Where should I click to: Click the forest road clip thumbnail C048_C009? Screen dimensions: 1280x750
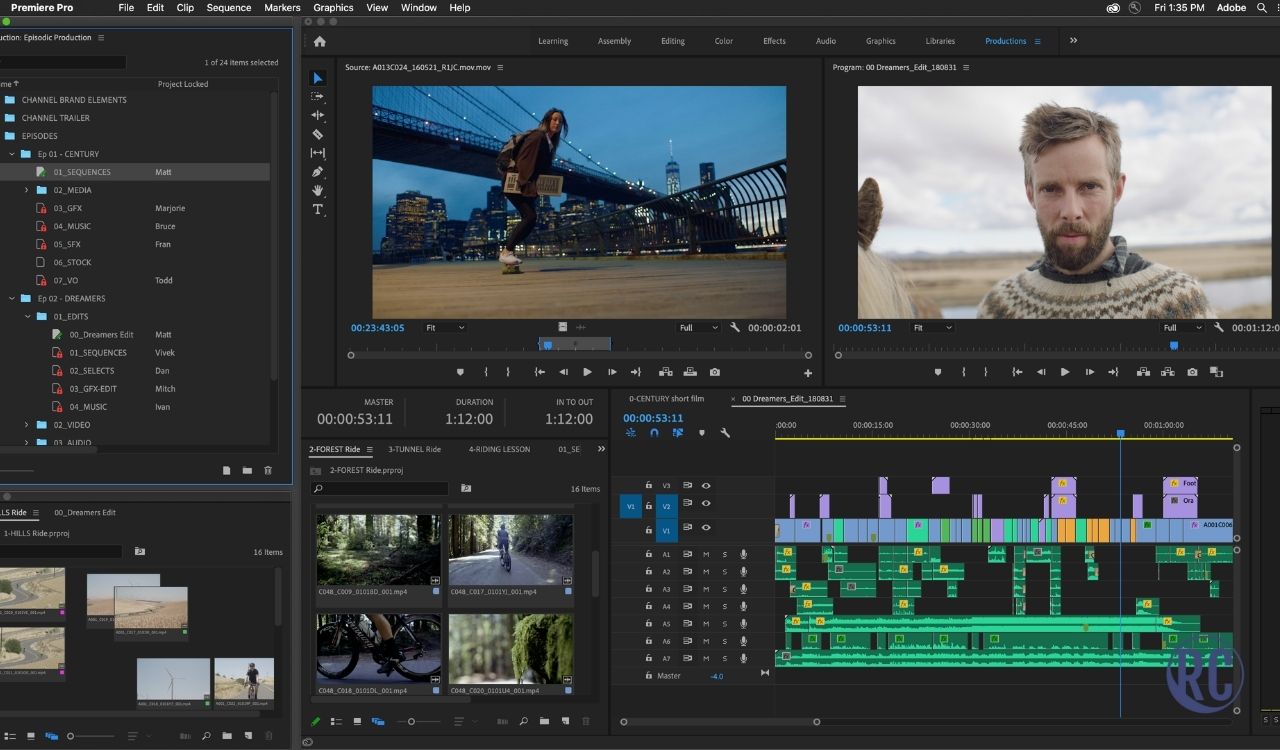[x=379, y=550]
